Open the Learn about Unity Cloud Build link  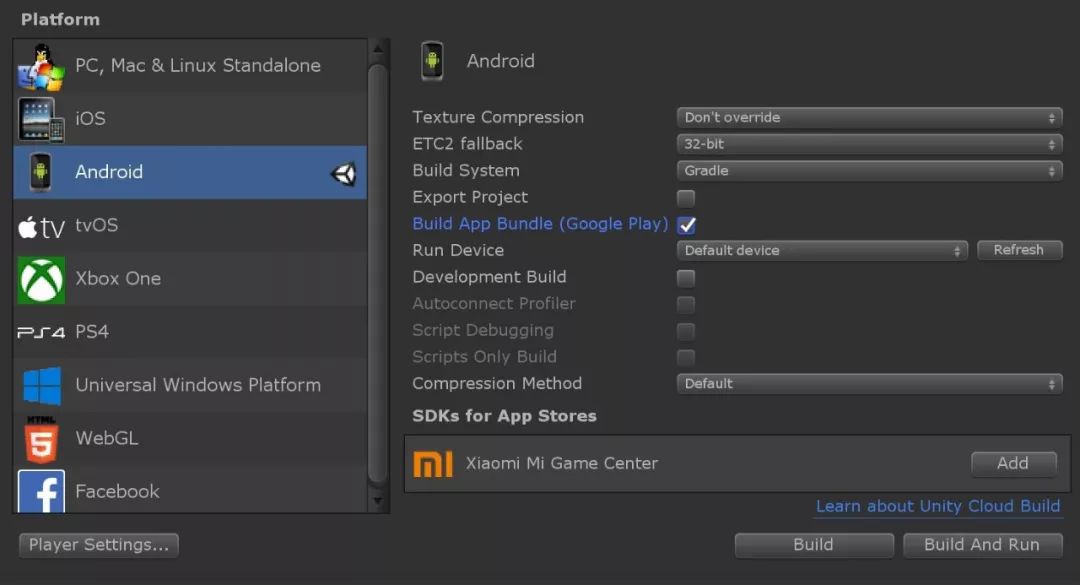tap(938, 506)
